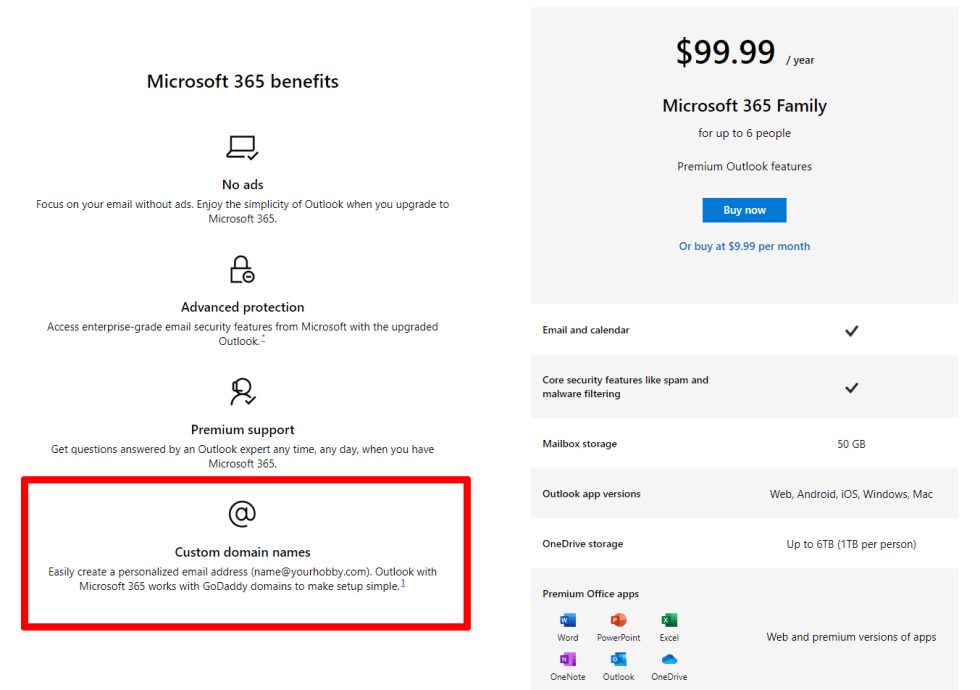
Task: Click the Core security features checkmark
Action: (851, 388)
